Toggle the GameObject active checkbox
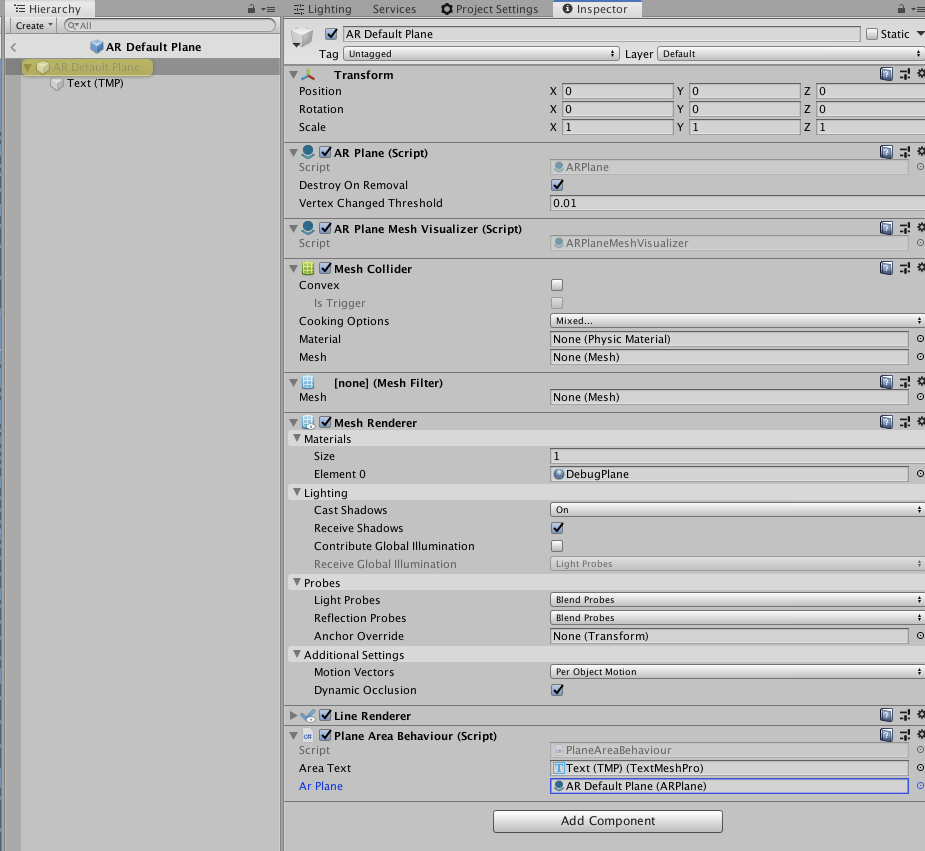Viewport: 925px width, 851px height. (x=332, y=34)
